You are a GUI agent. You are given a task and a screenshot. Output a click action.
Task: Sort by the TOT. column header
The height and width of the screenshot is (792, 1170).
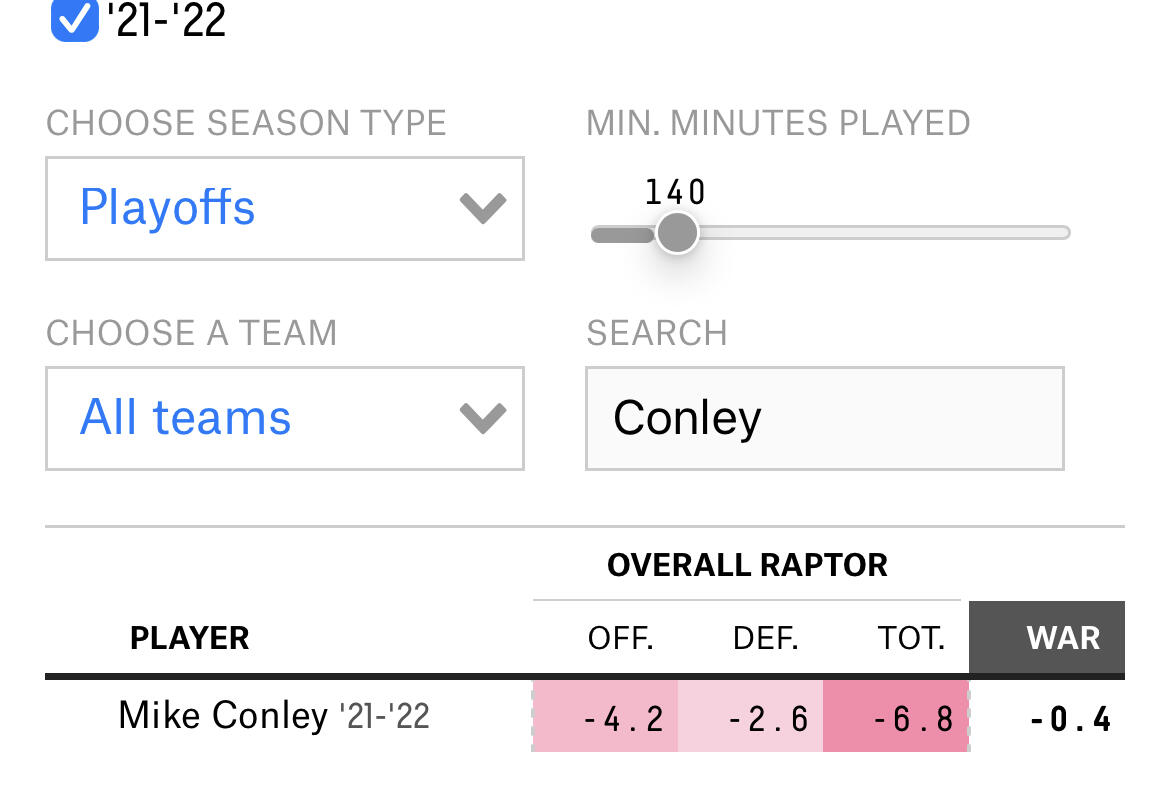pos(910,638)
